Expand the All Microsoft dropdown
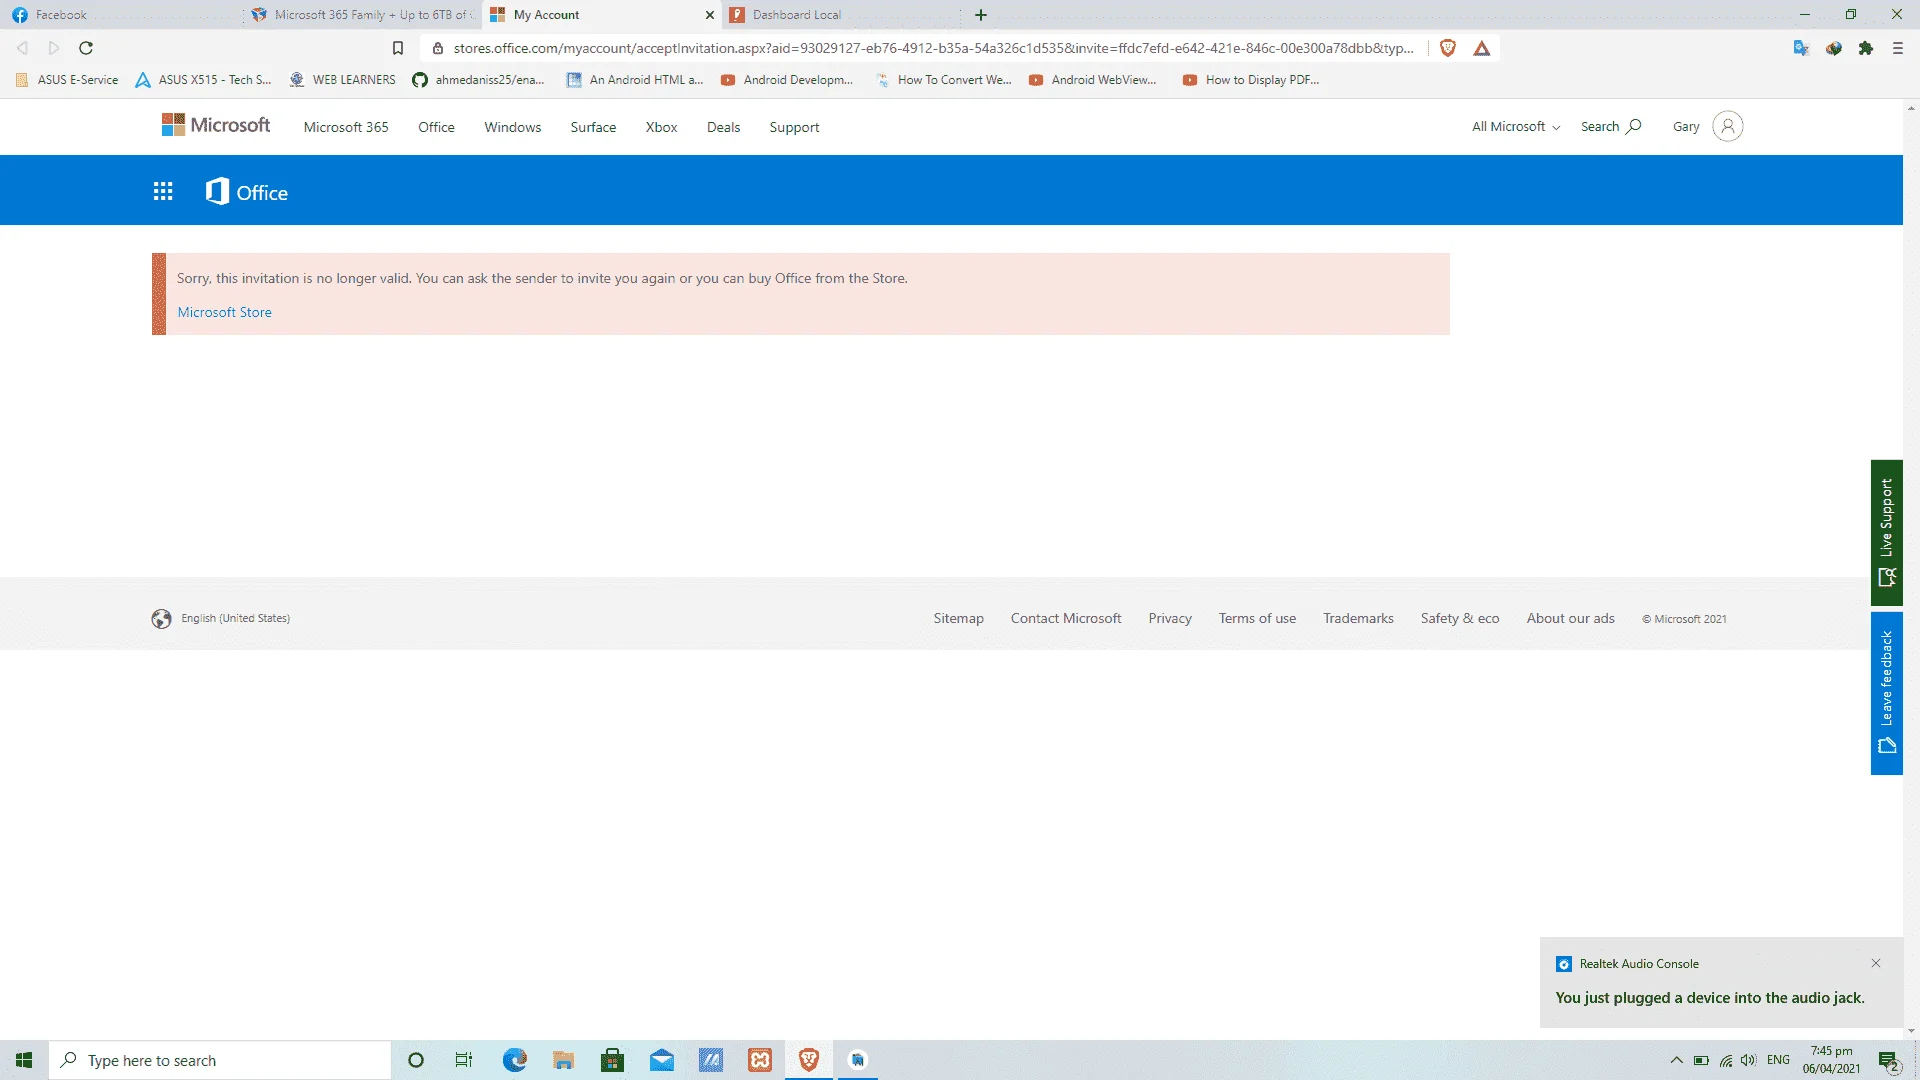The height and width of the screenshot is (1080, 1920). tap(1516, 126)
